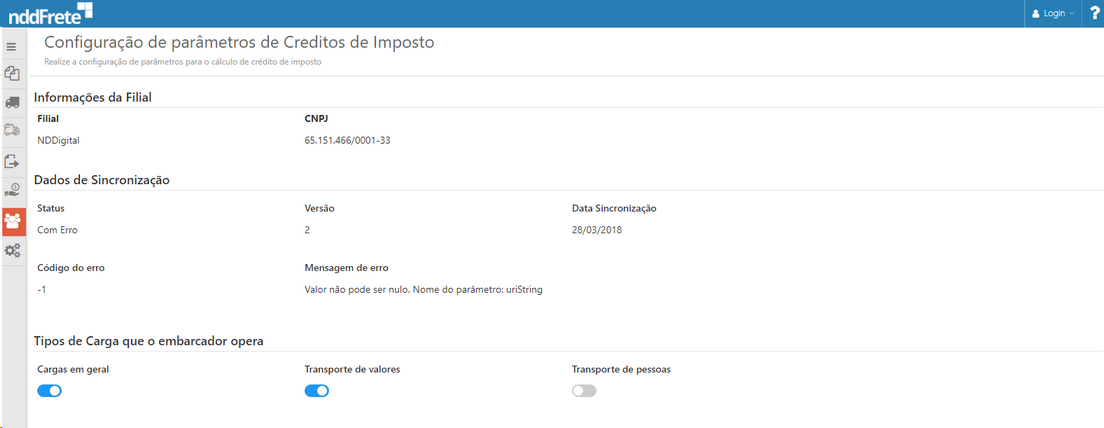Select the dark truck sidebar icon

(11, 102)
